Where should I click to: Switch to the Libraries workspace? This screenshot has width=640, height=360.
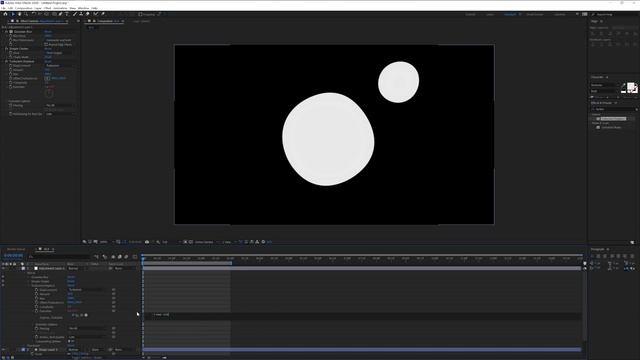(x=560, y=14)
